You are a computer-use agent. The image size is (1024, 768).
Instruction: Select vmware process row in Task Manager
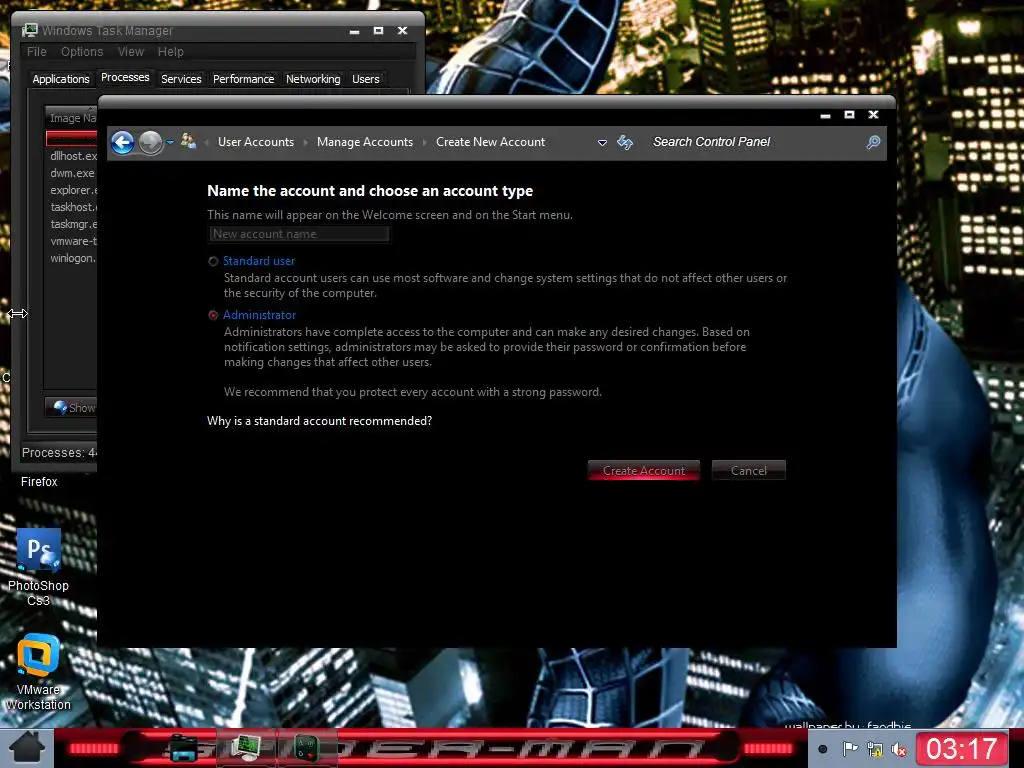[x=71, y=241]
